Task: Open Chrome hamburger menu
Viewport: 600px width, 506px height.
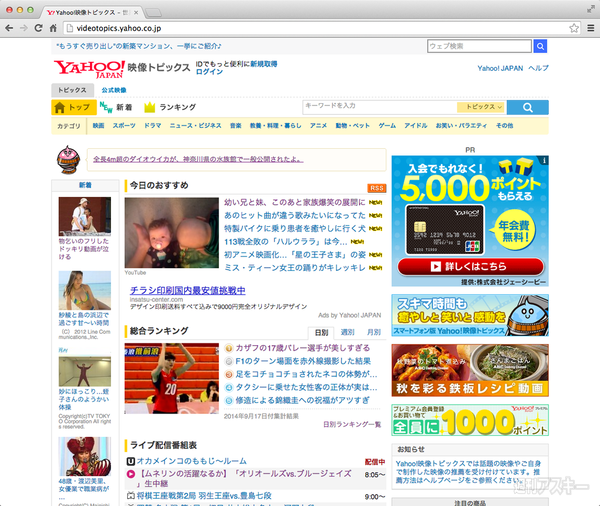Action: (591, 28)
